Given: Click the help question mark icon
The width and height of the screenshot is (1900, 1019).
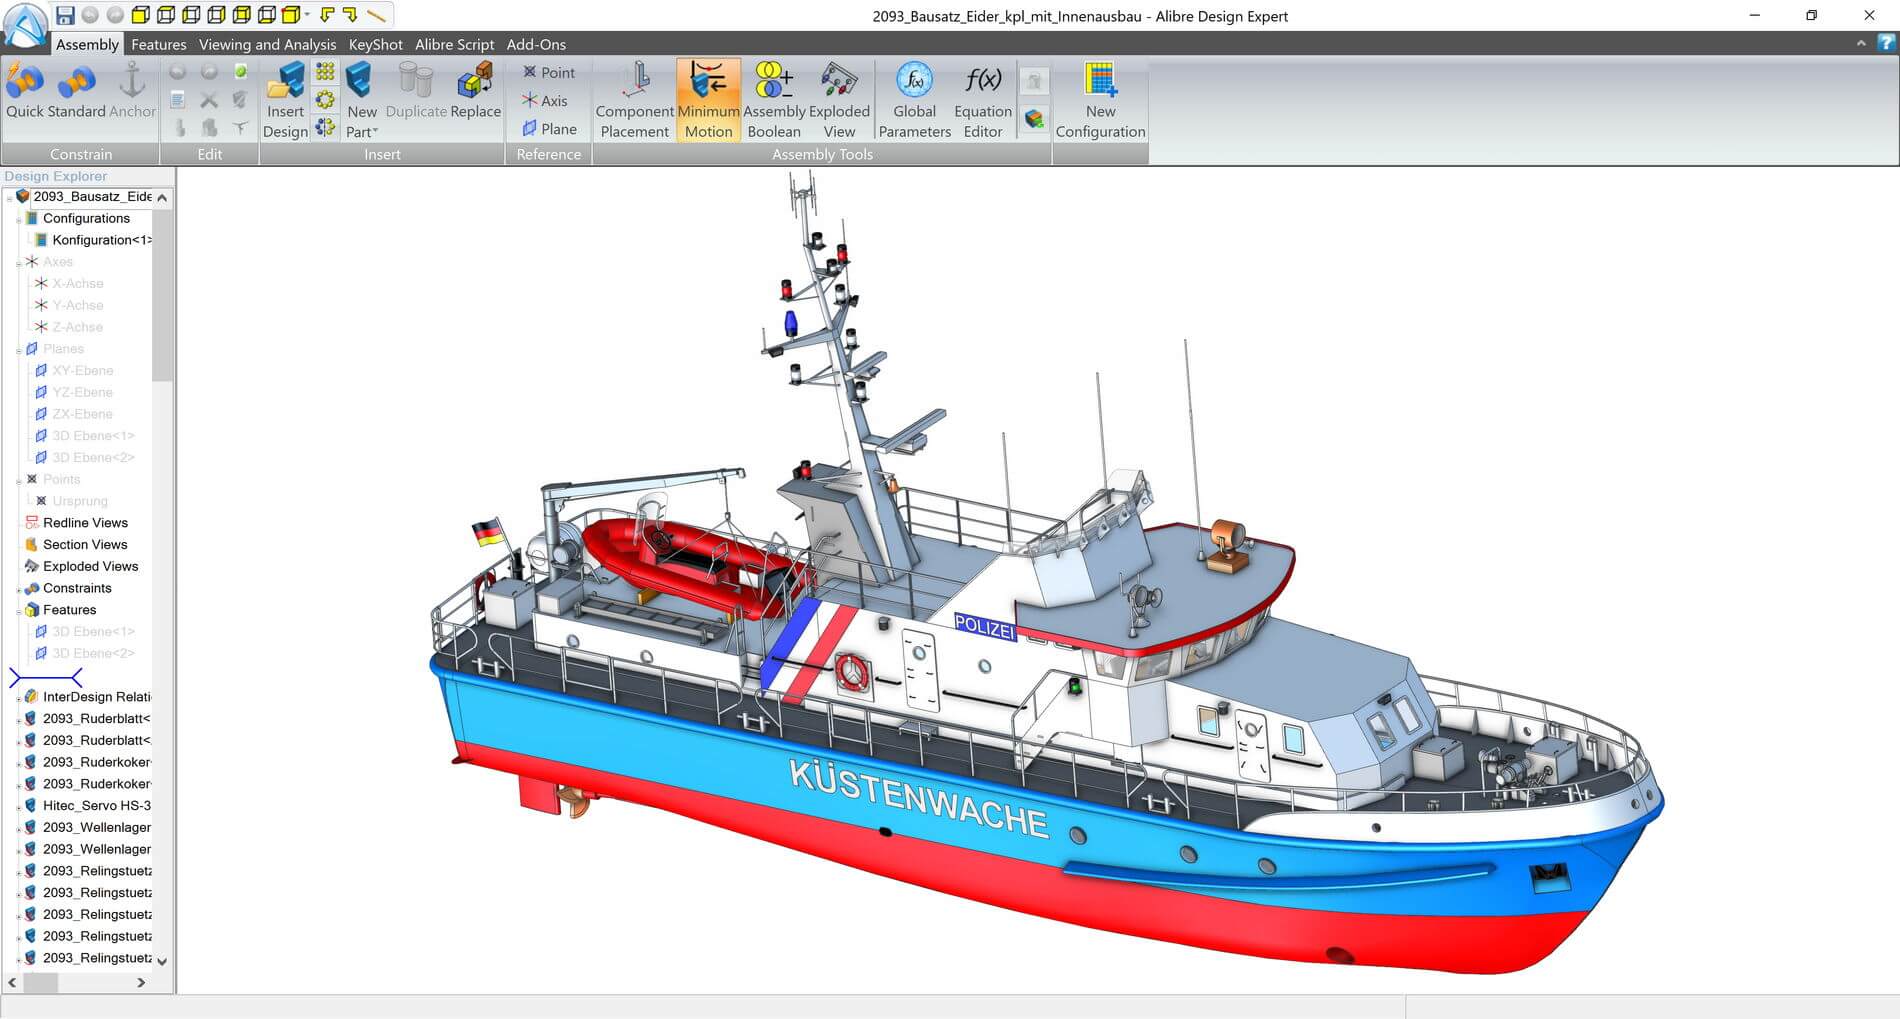Looking at the screenshot, I should pos(1886,43).
